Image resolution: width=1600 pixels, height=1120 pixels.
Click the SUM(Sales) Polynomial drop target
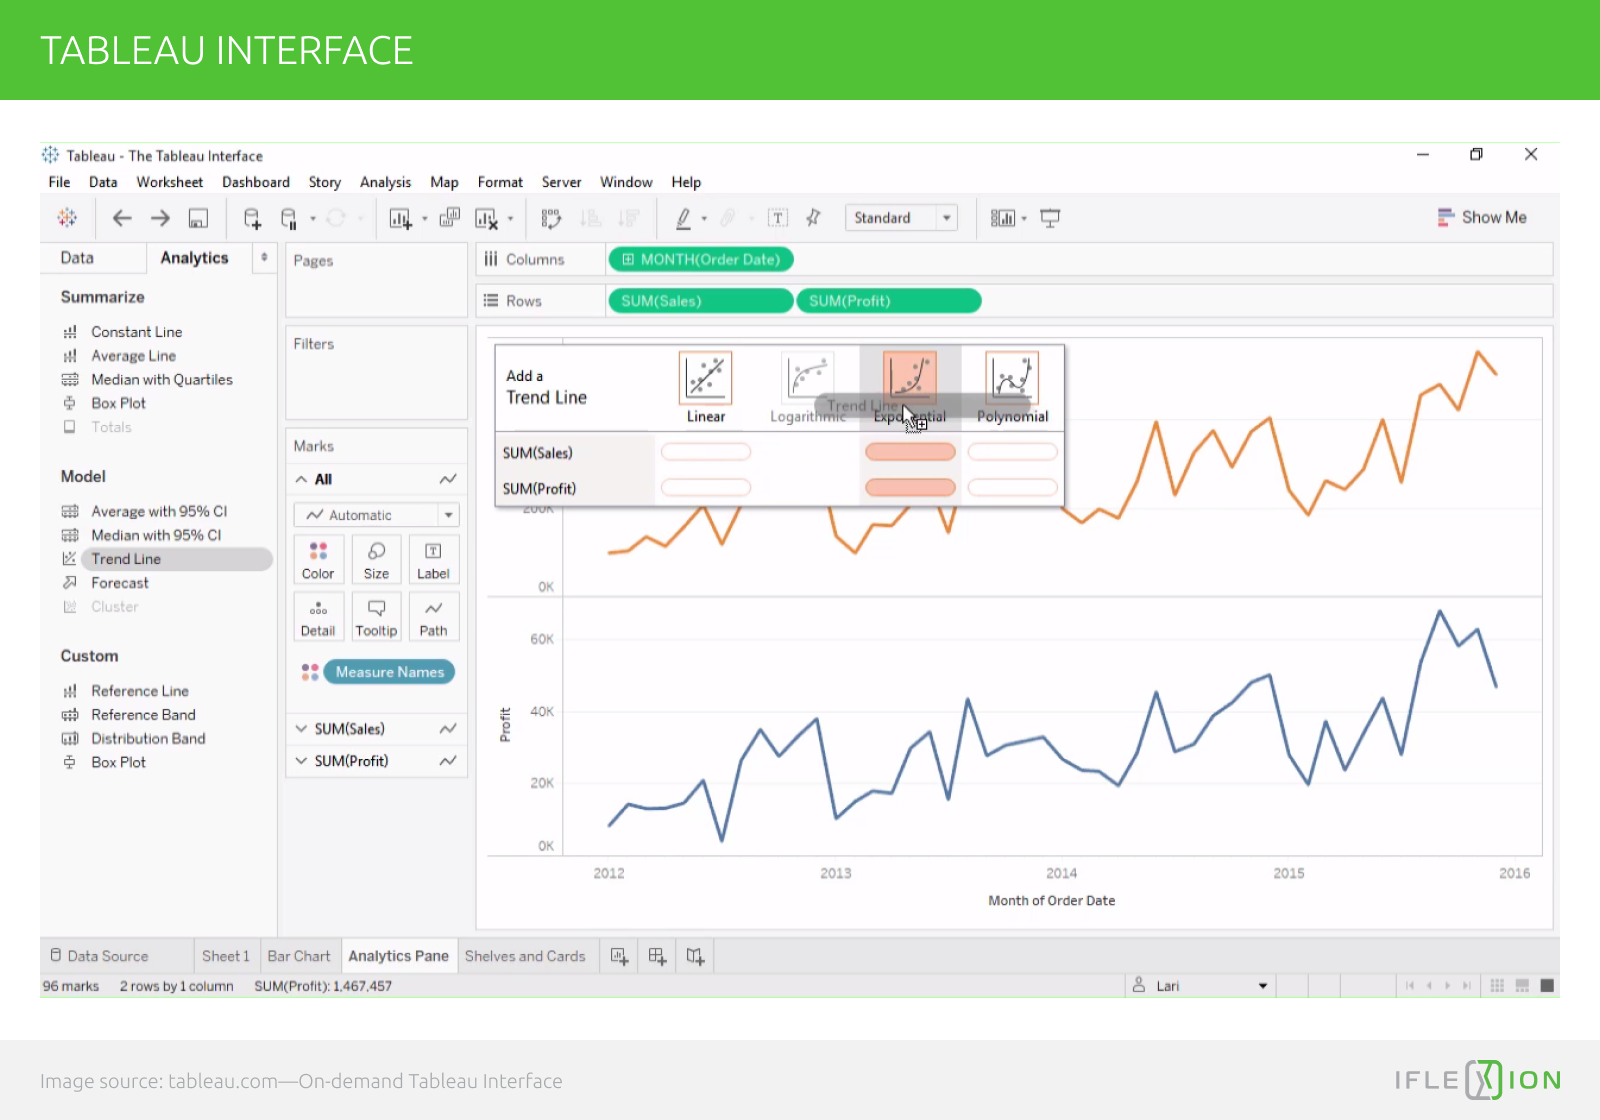pos(1012,452)
